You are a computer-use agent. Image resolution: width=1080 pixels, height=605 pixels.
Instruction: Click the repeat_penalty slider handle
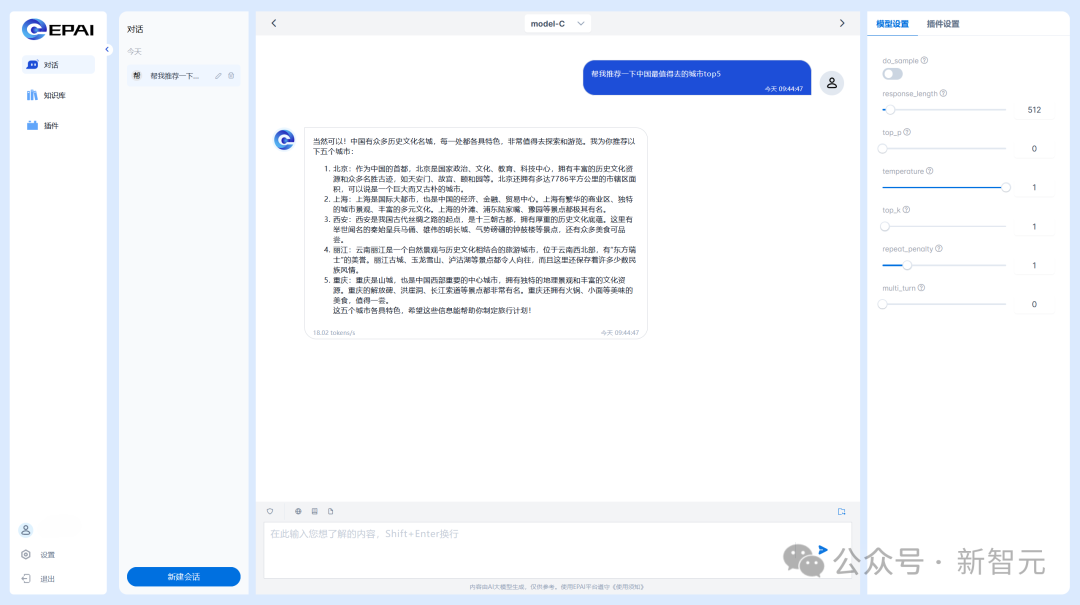pos(907,265)
